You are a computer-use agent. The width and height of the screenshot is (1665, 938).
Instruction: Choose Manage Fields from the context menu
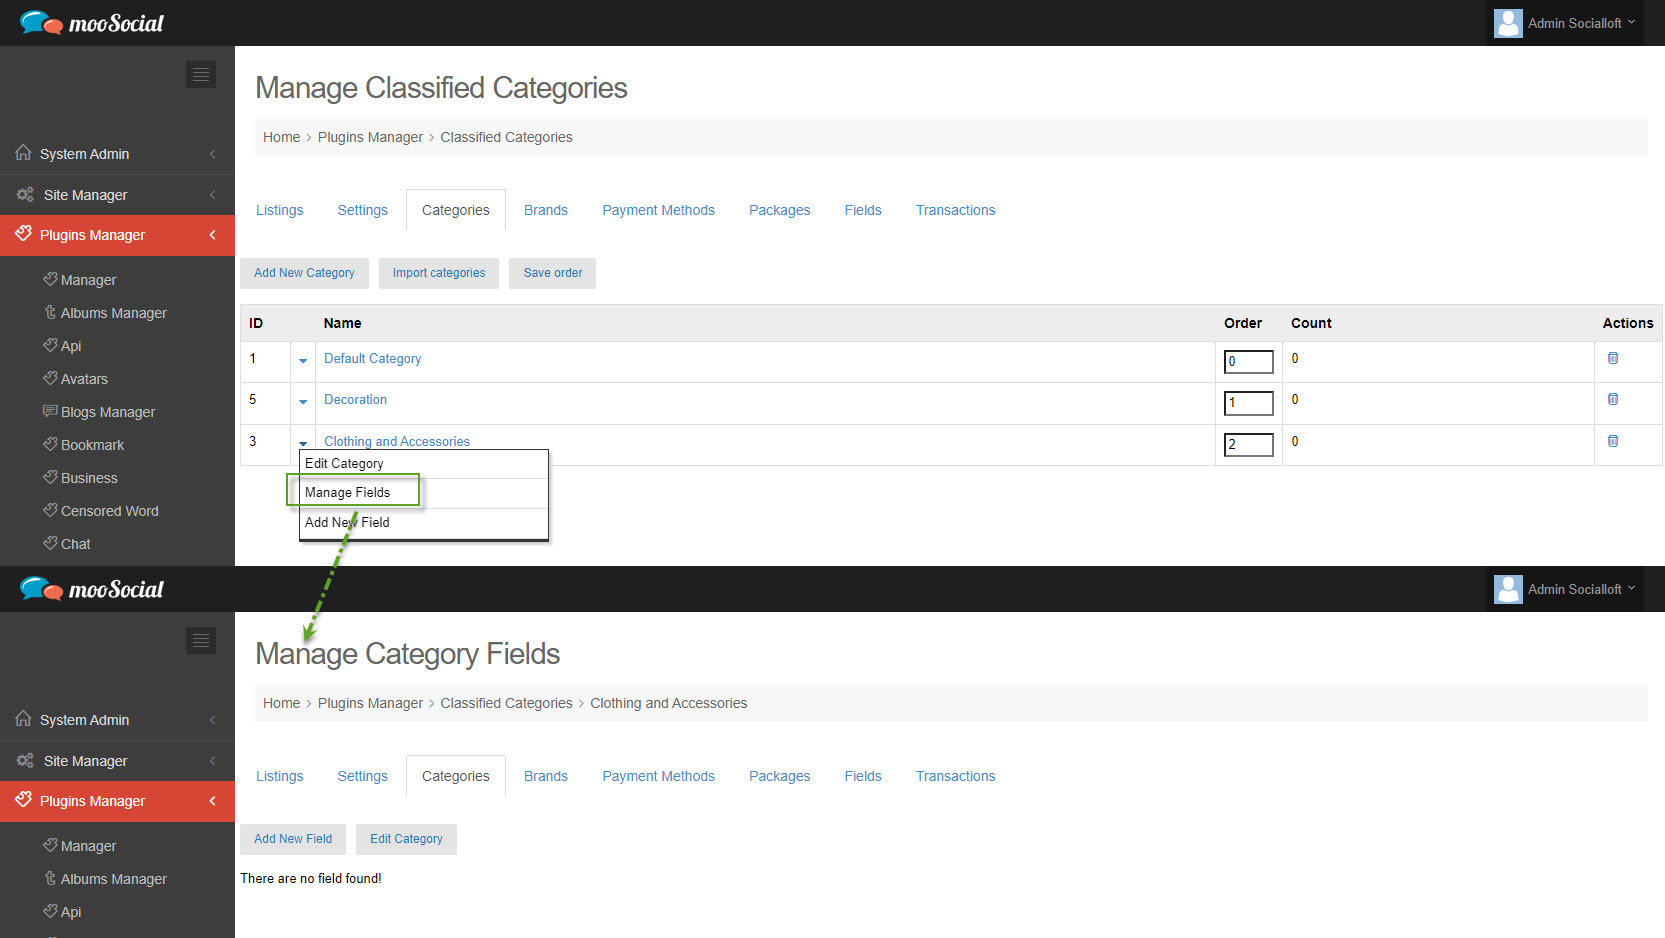424,493
